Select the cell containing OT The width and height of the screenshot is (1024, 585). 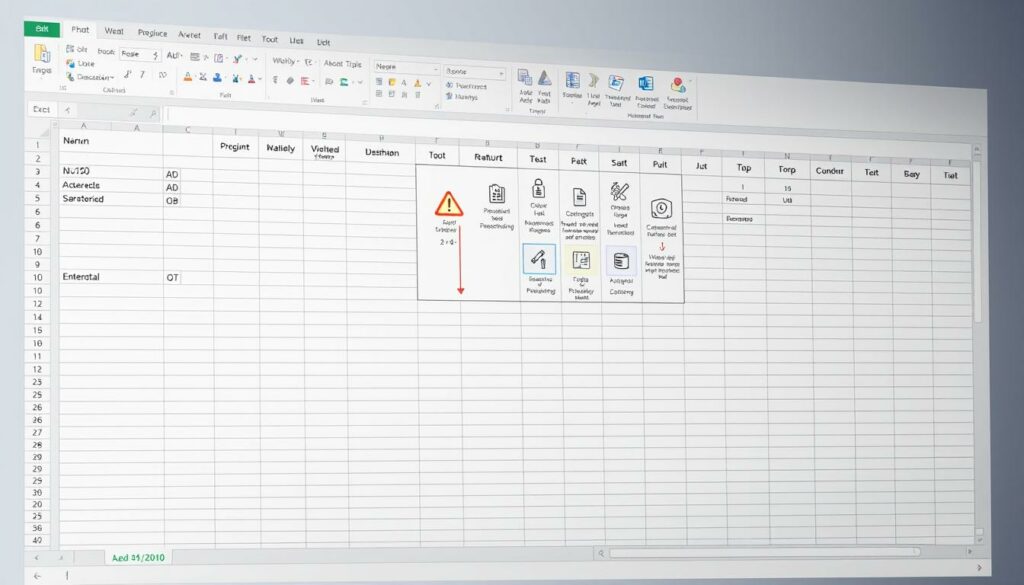click(x=188, y=277)
